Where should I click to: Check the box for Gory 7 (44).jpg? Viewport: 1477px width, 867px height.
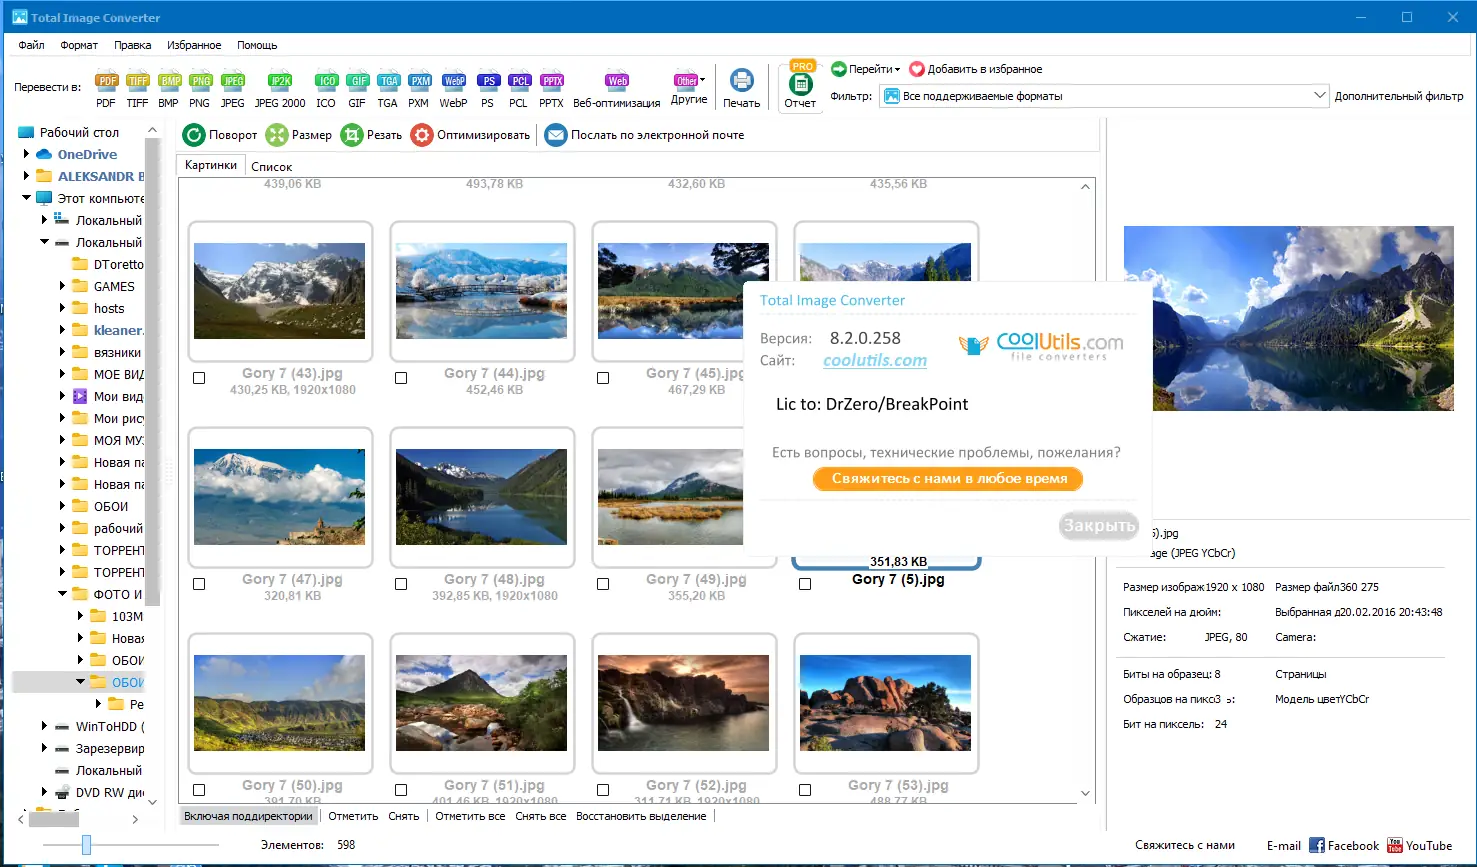401,378
